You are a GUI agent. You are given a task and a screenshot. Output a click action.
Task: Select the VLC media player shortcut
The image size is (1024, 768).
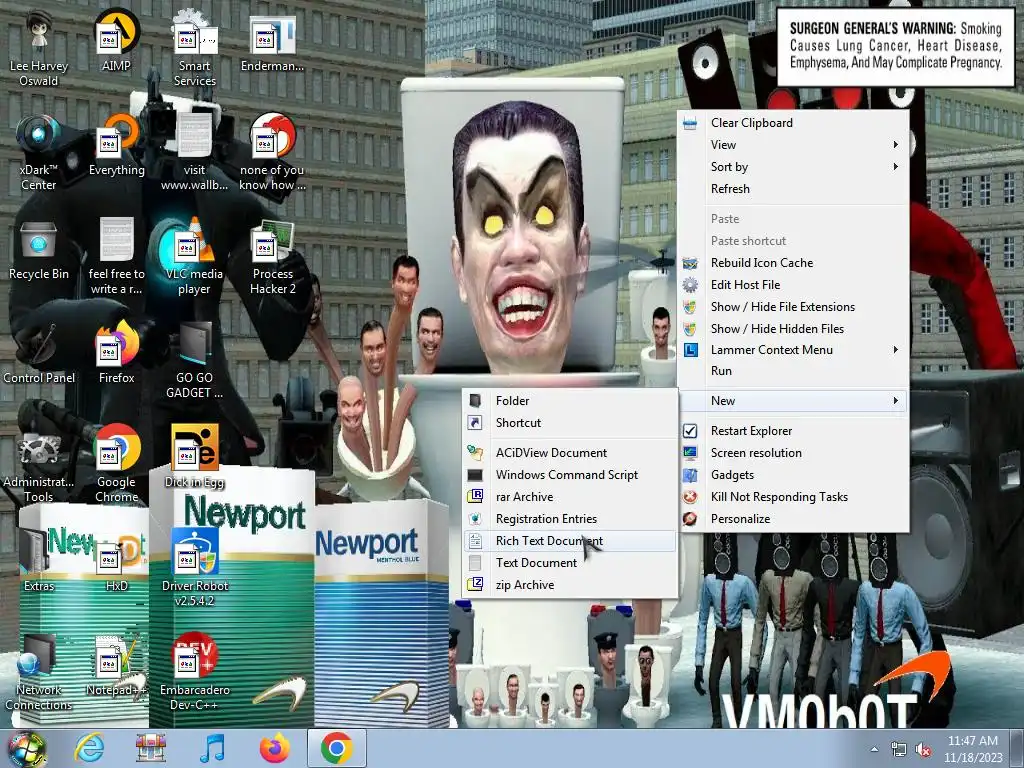tap(194, 257)
